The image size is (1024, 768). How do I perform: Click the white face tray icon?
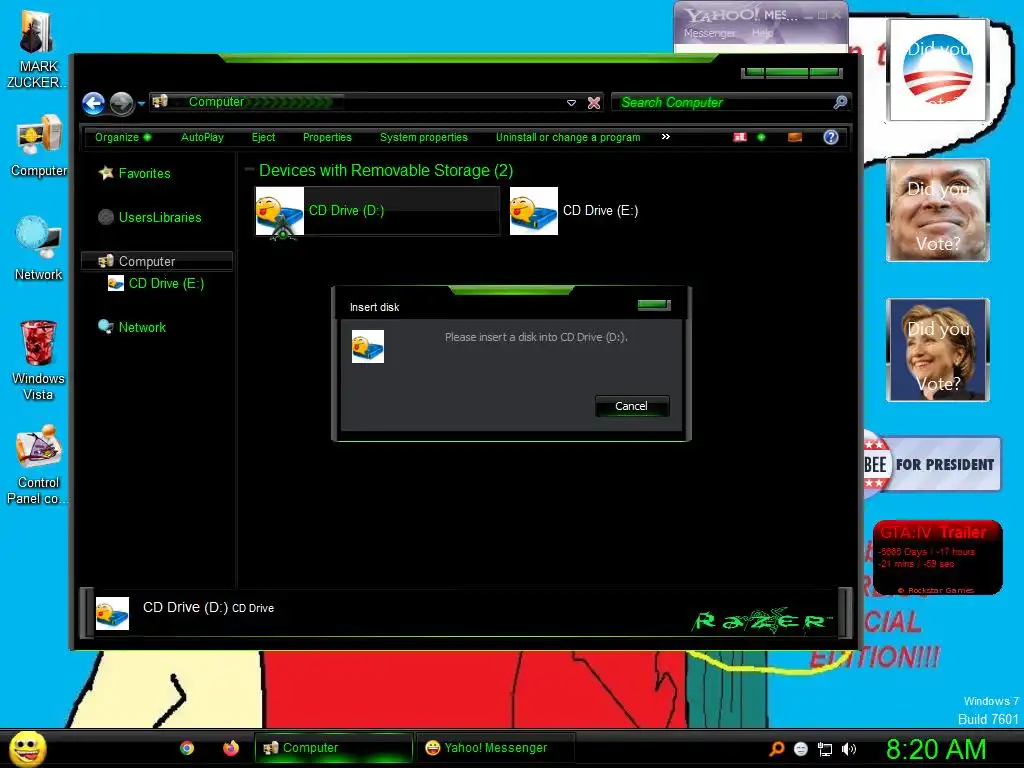click(x=801, y=749)
